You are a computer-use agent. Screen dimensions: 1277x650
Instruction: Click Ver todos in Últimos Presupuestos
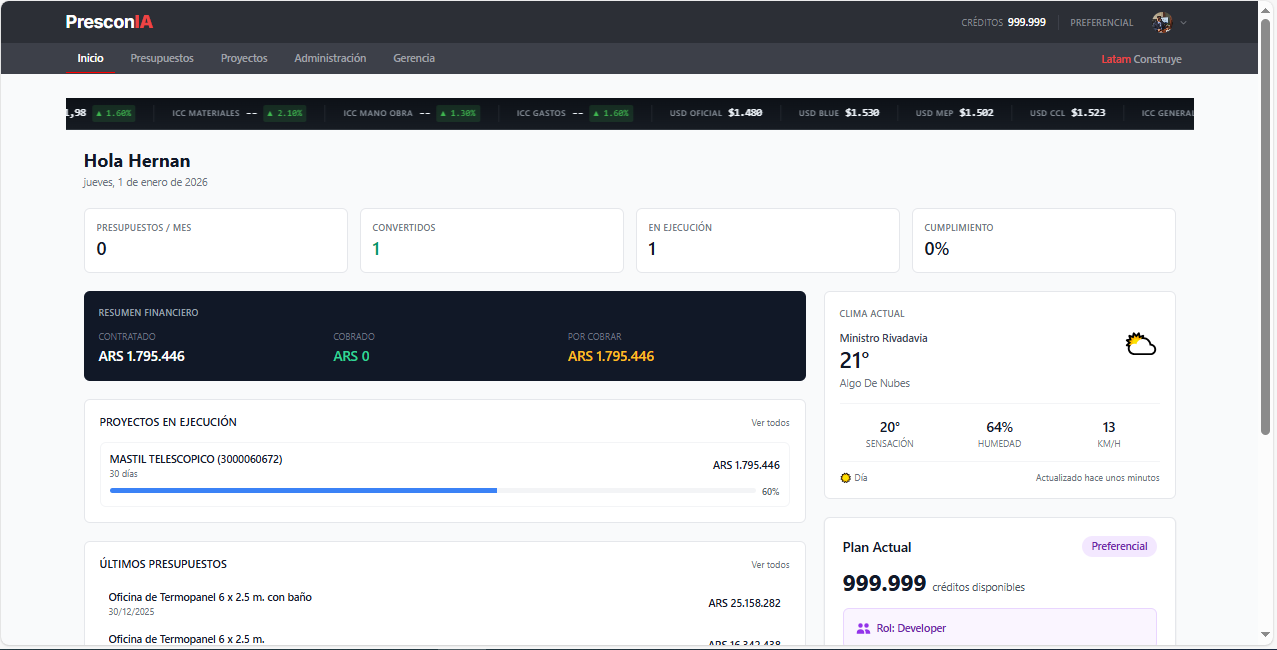coord(769,564)
